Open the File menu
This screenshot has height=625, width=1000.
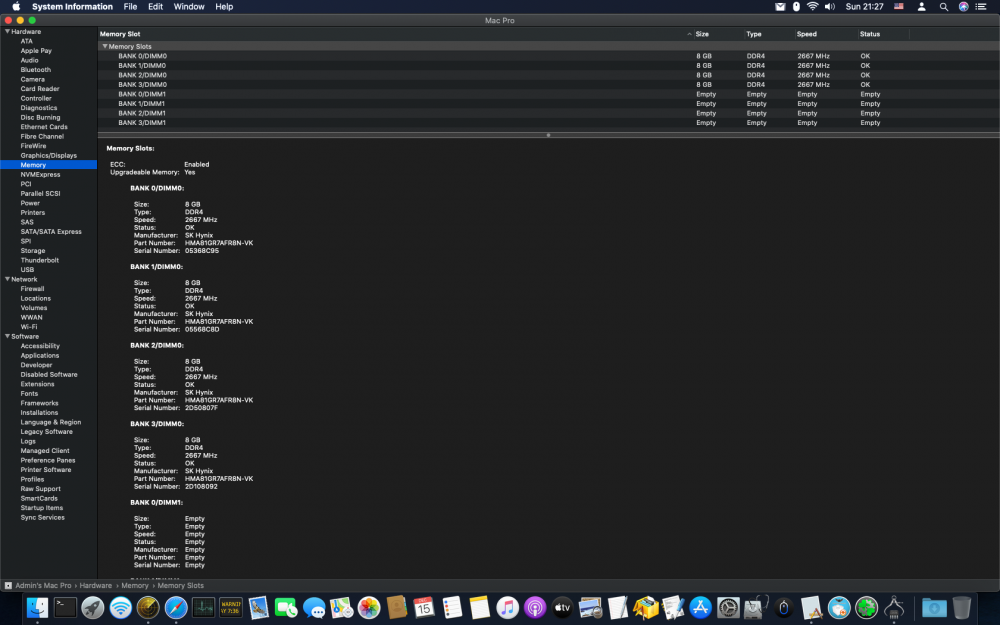[130, 6]
